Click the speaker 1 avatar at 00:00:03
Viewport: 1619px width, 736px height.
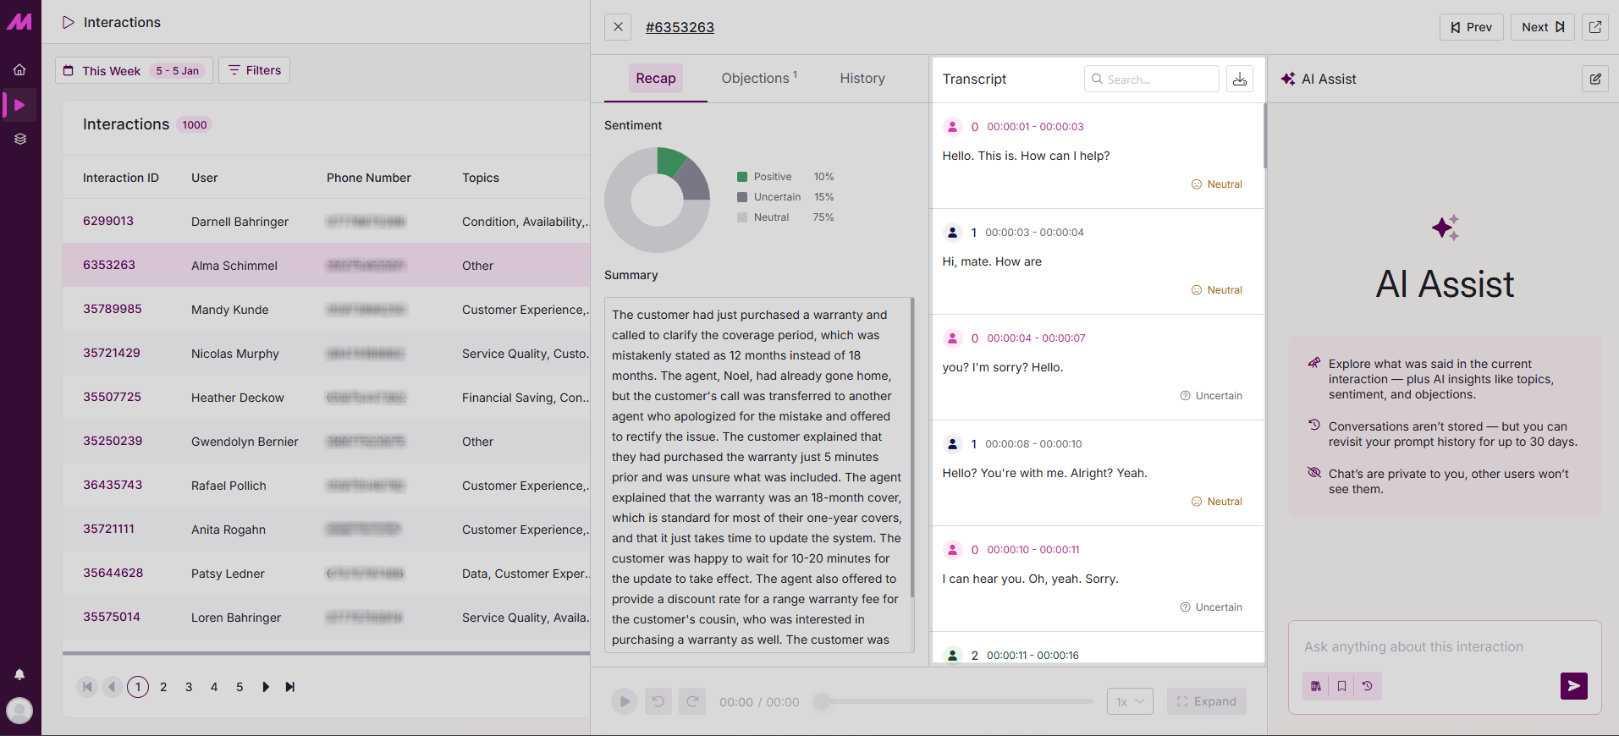point(953,233)
